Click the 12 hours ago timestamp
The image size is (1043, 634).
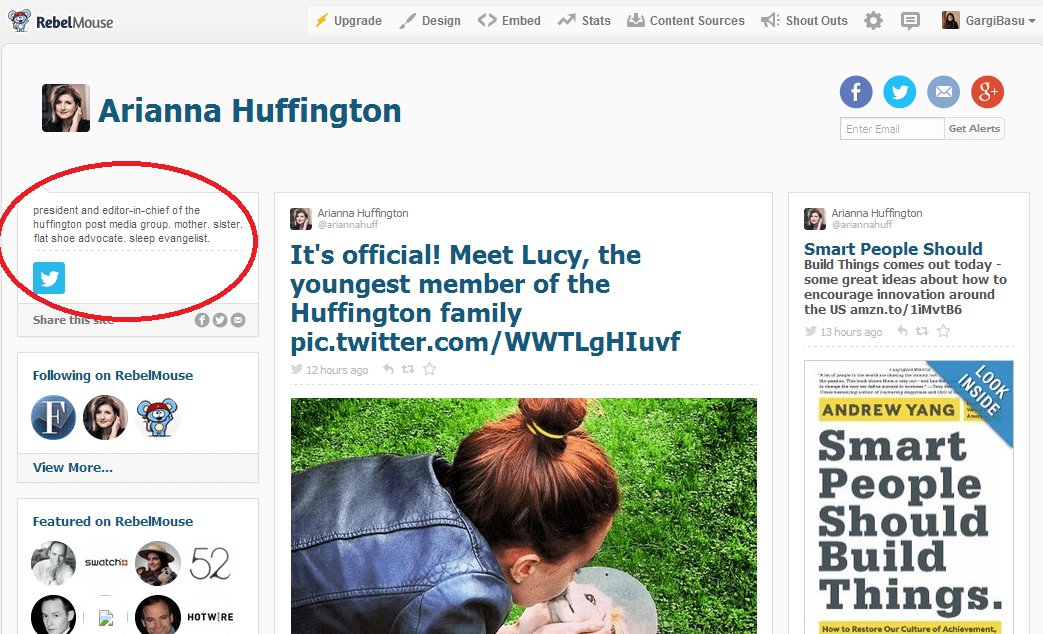coord(337,370)
